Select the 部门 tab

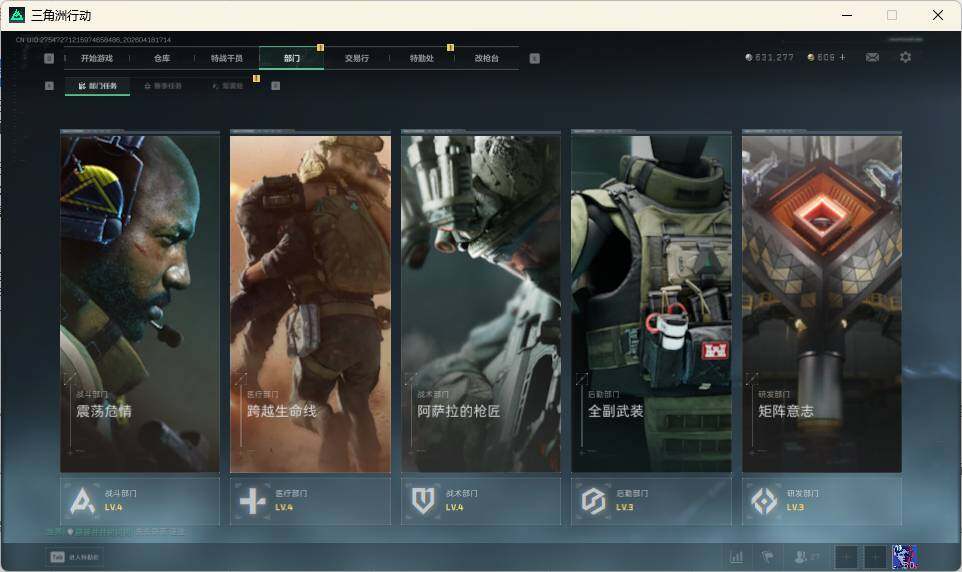pyautogui.click(x=292, y=58)
